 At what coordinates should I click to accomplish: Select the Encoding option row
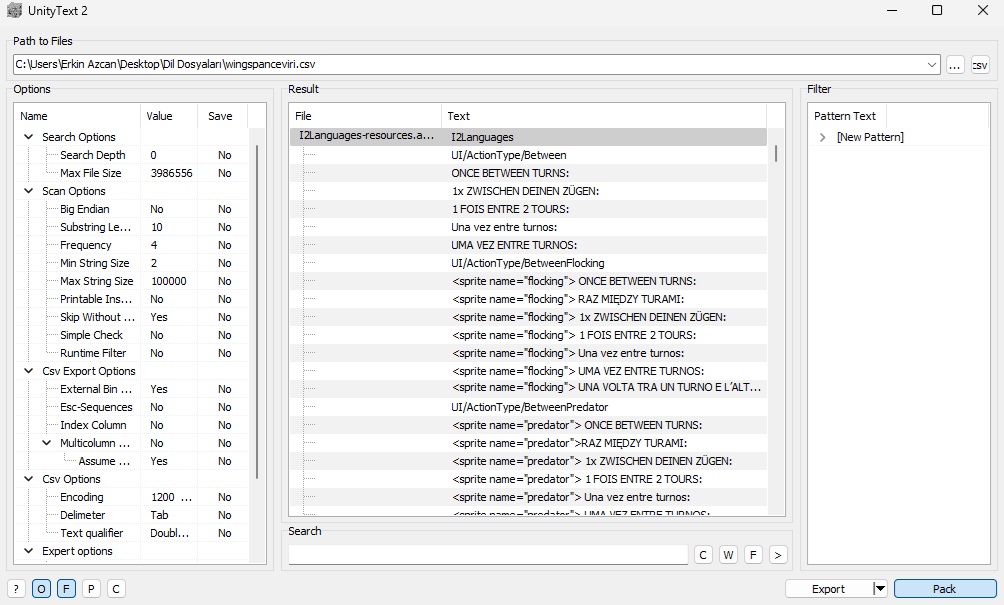pos(131,497)
